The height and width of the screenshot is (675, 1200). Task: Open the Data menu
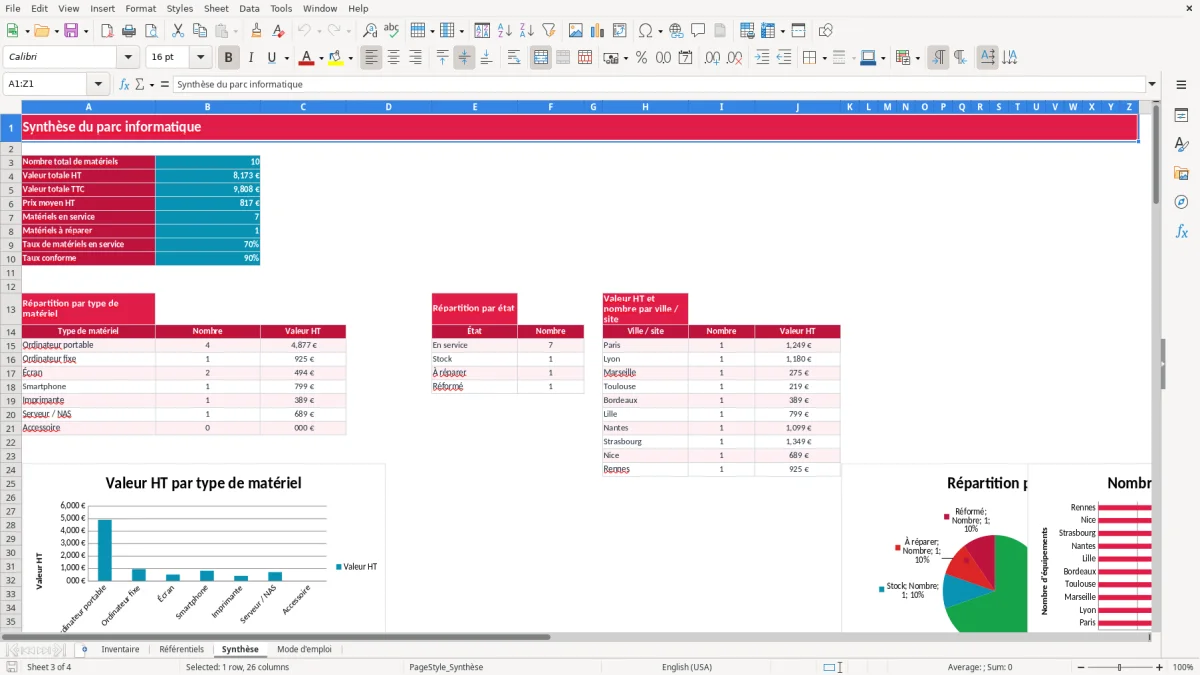249,8
